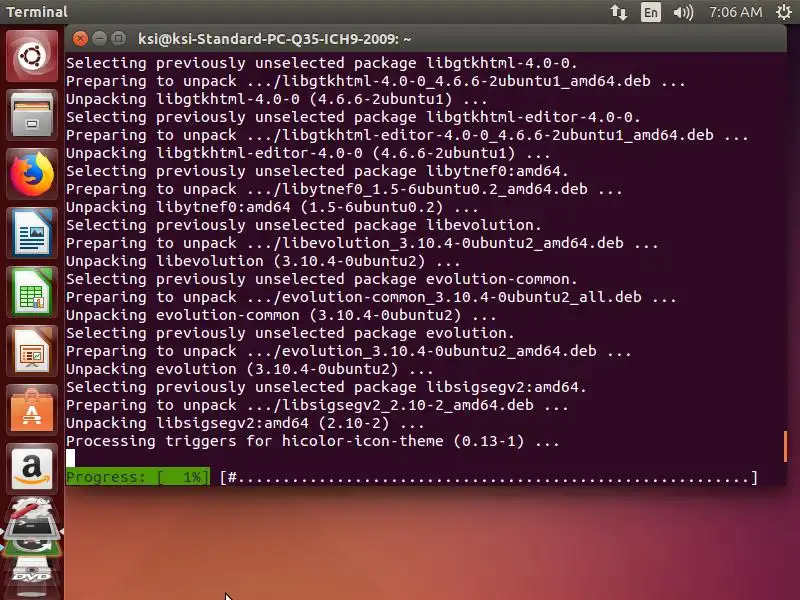Open the 7:06 AM clock menu

coord(735,12)
